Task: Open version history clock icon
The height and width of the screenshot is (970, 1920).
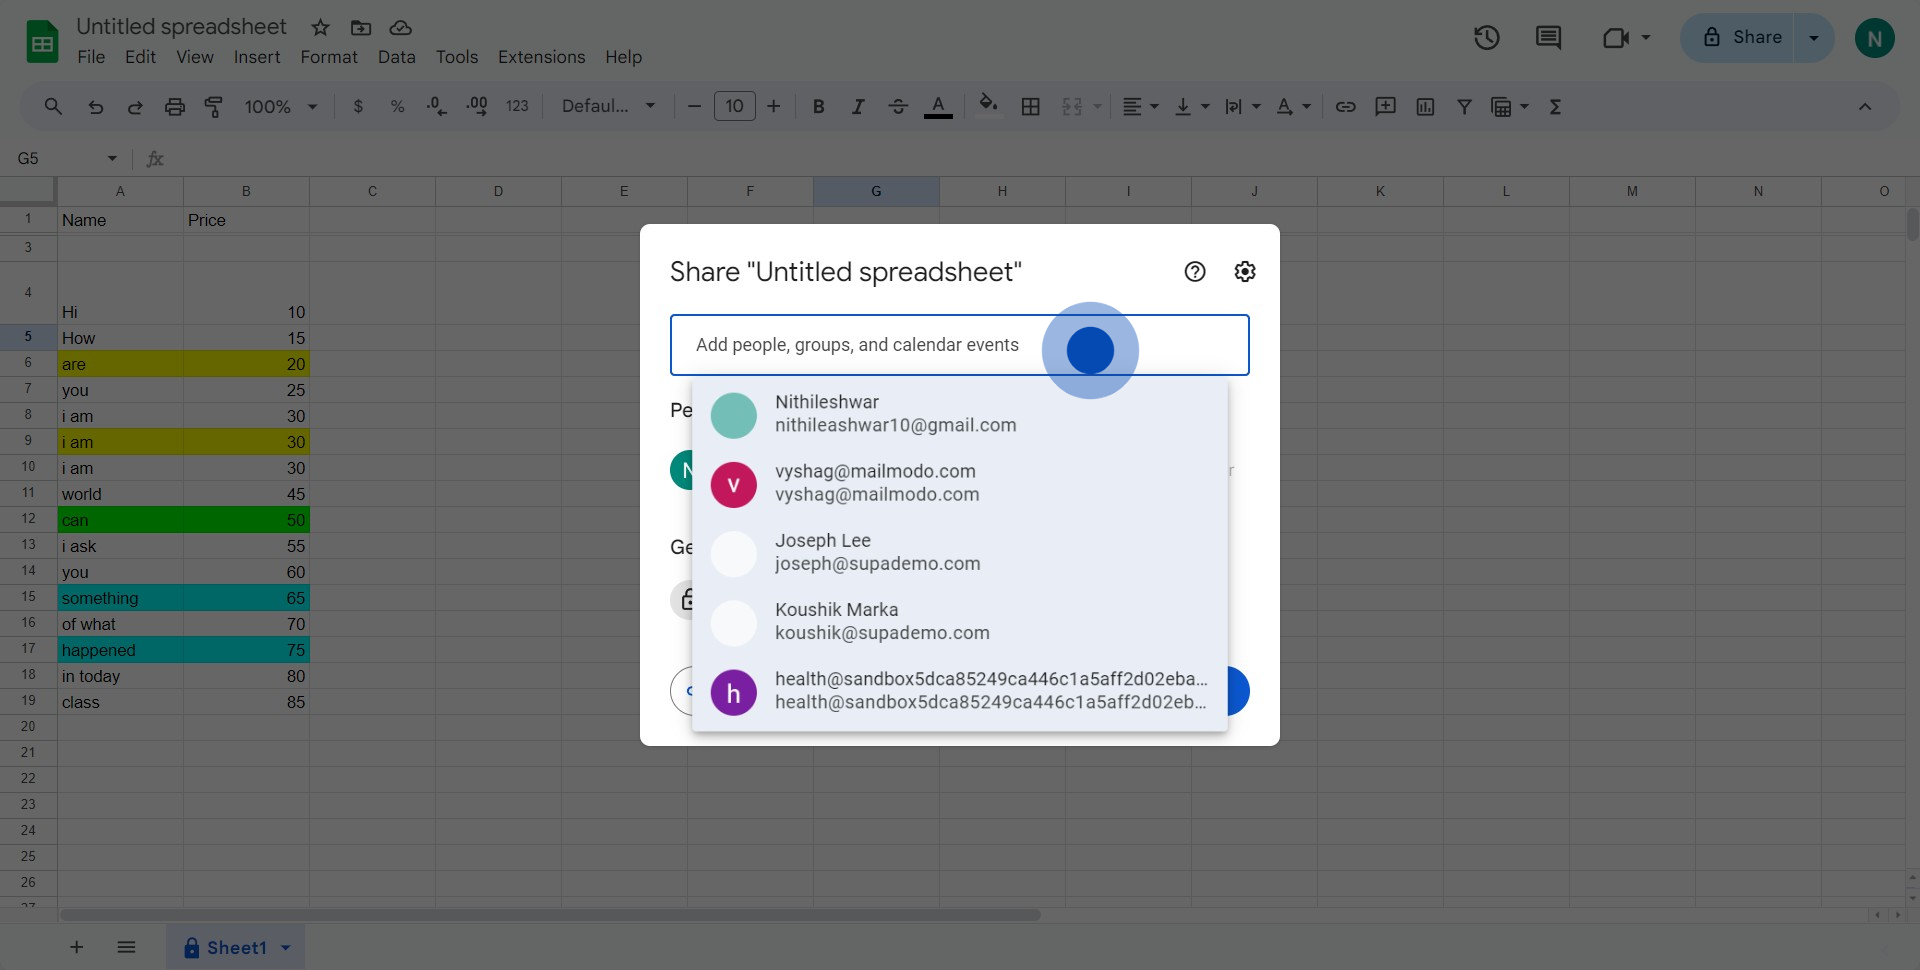Action: pyautogui.click(x=1486, y=38)
